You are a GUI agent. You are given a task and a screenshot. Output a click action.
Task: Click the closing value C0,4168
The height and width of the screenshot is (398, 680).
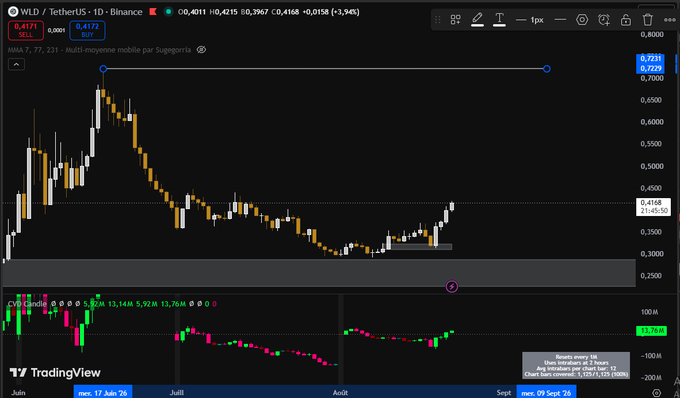pos(285,12)
